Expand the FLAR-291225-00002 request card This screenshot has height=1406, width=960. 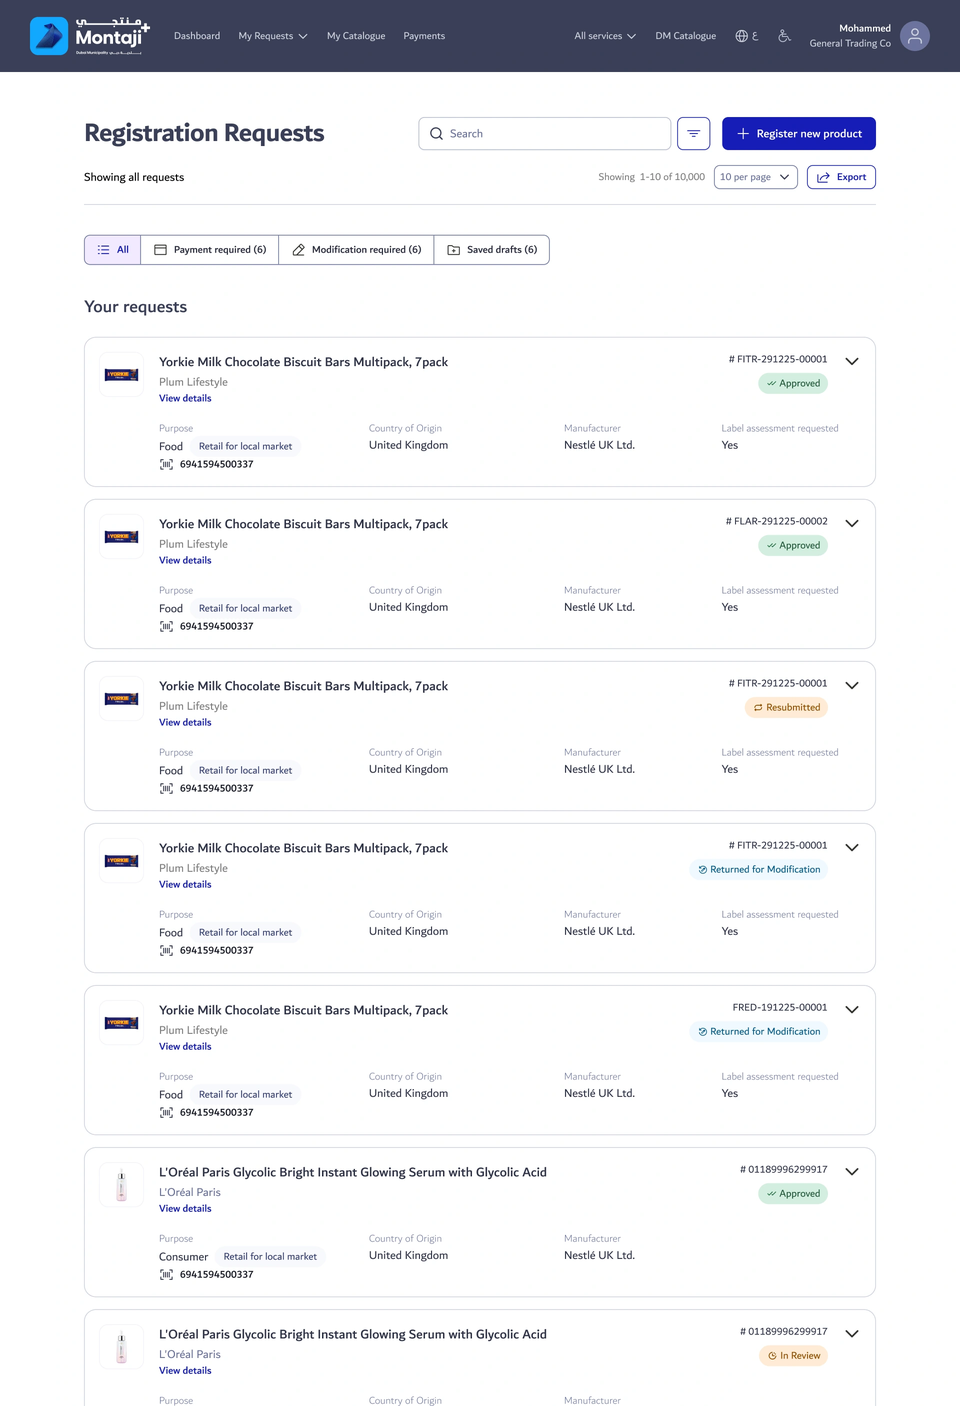[x=852, y=523]
